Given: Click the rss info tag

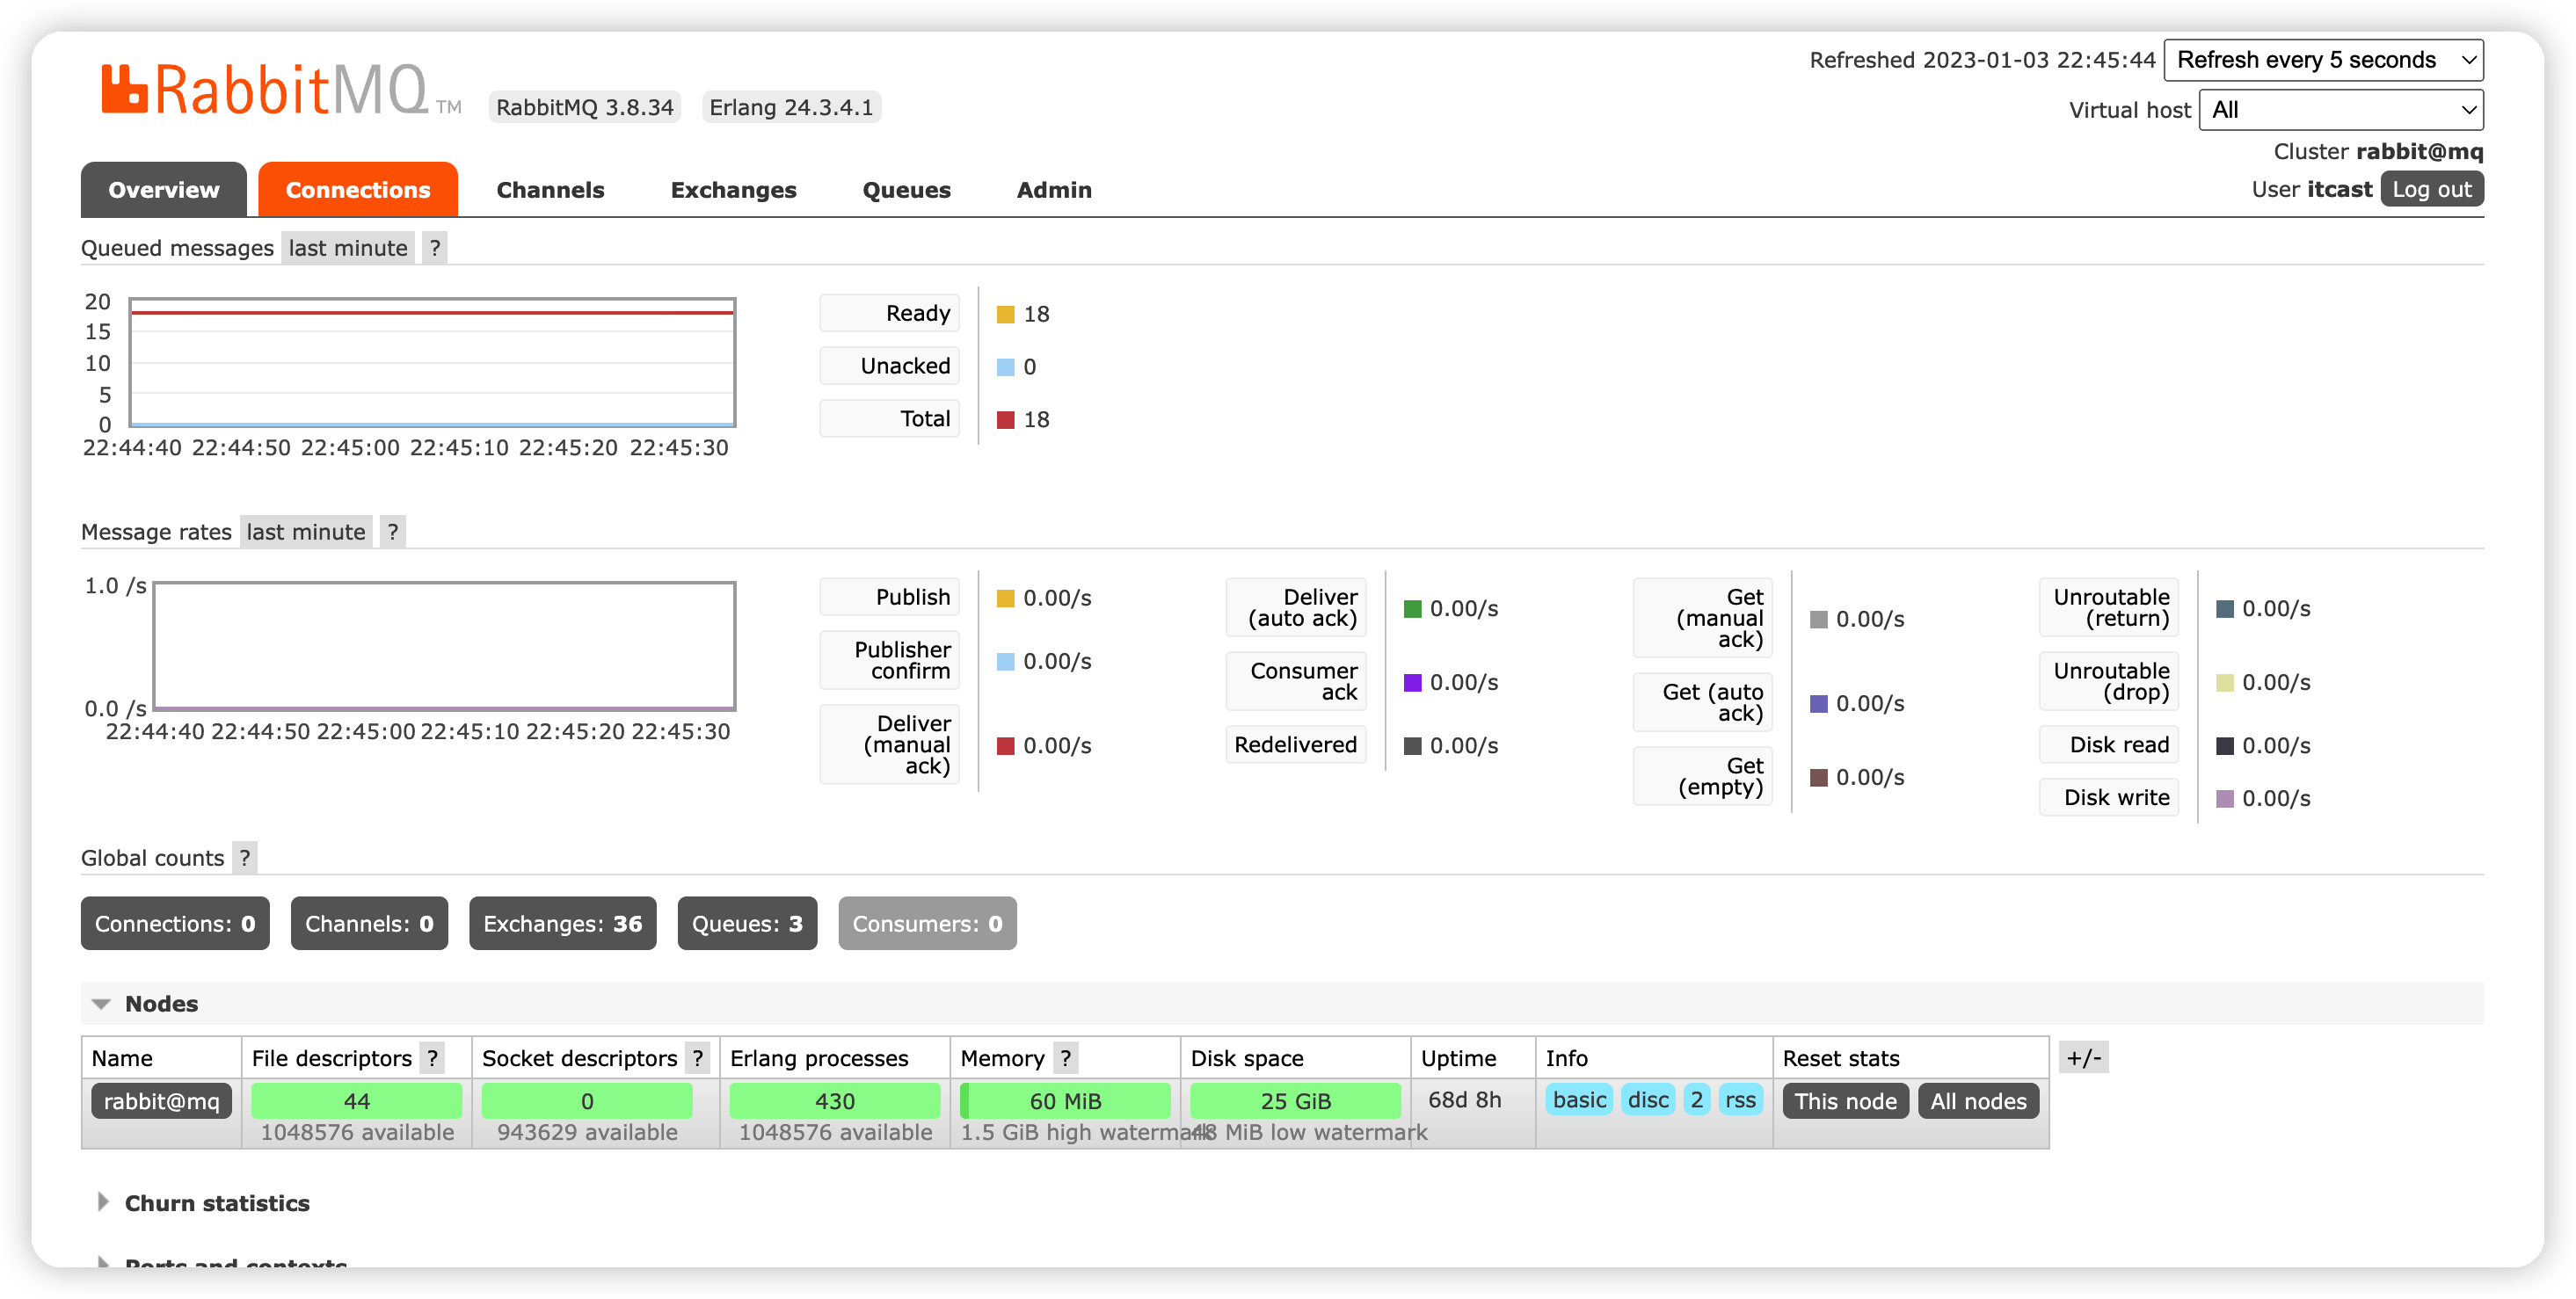Looking at the screenshot, I should (x=1740, y=1100).
